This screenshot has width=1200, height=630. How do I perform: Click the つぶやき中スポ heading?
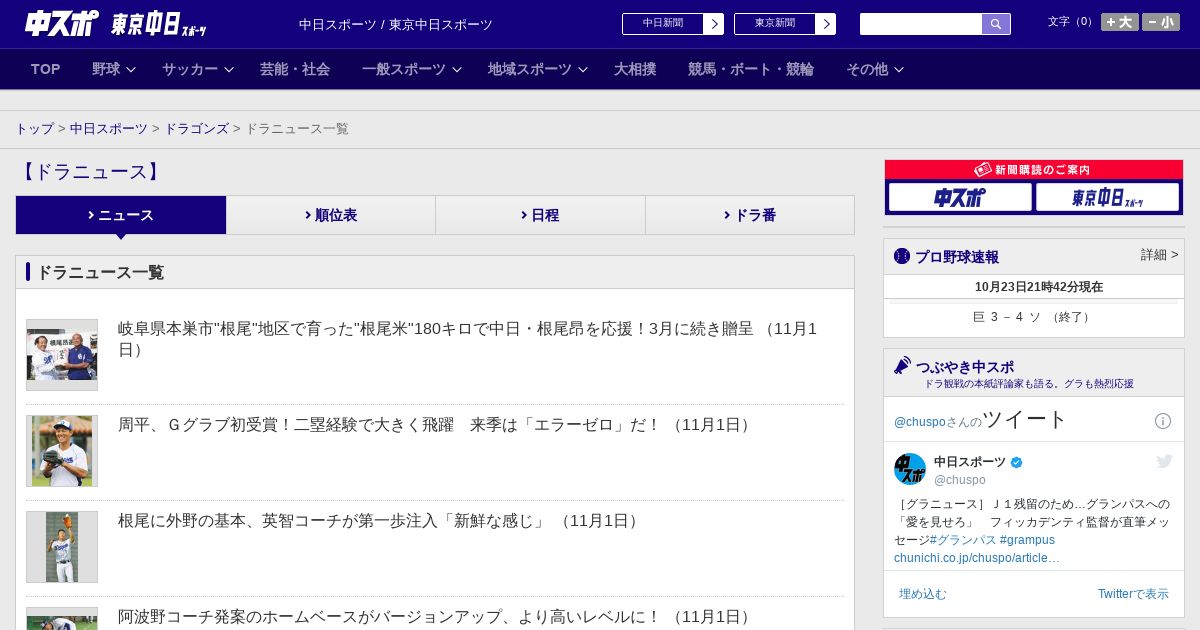tap(965, 367)
